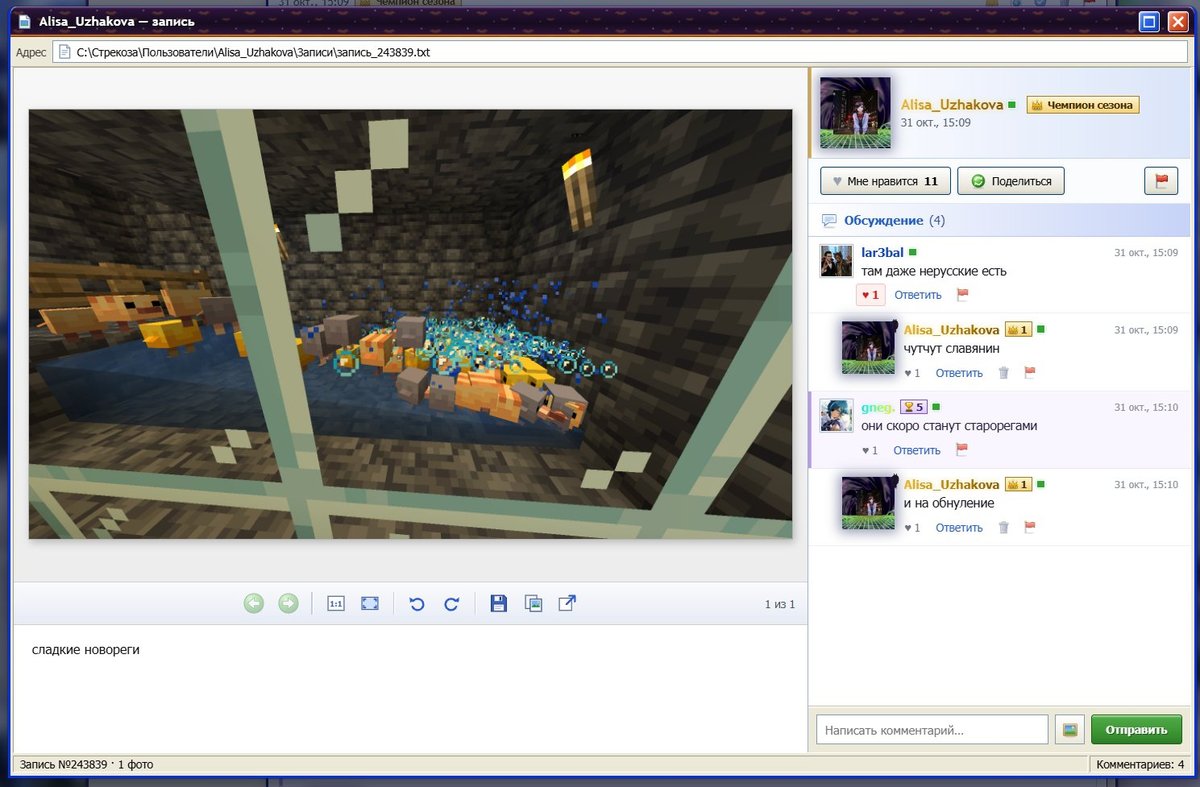Viewport: 1200px width, 787px height.
Task: Open lar3bal's avatar thumbnail
Action: pyautogui.click(x=836, y=261)
